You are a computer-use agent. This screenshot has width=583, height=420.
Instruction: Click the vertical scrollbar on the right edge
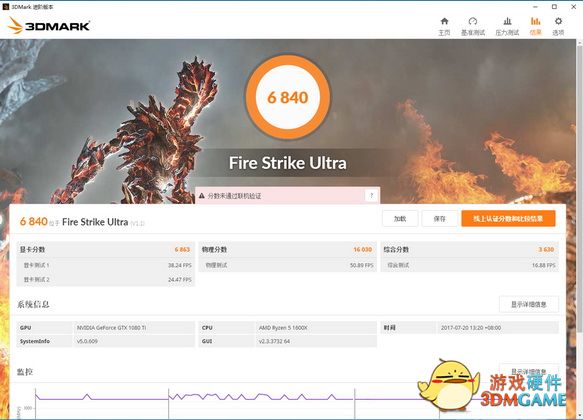(579, 186)
